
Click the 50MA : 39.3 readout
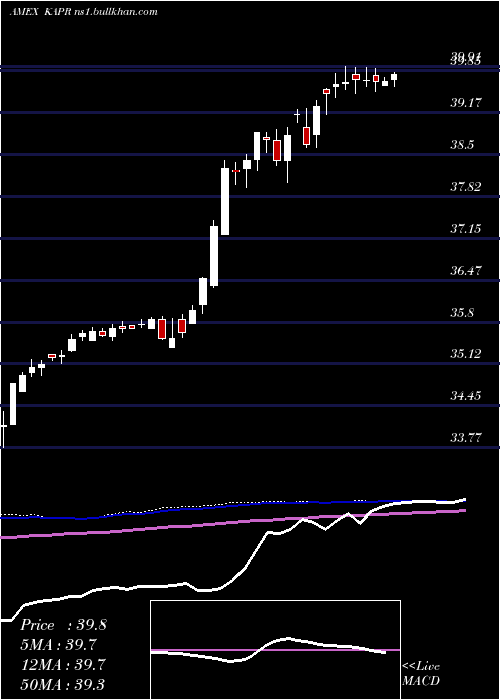point(62,684)
